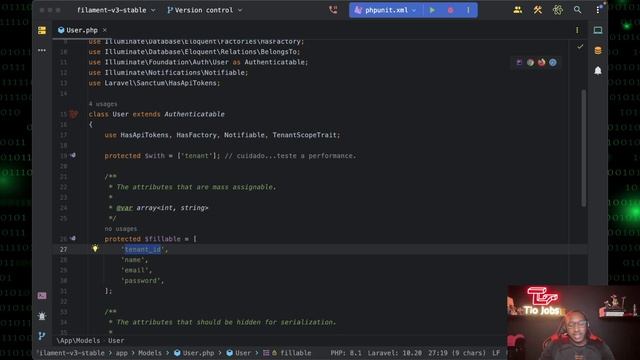Click gutter icon beside class User line
Image resolution: width=640 pixels, height=360 pixels.
pyautogui.click(x=73, y=114)
